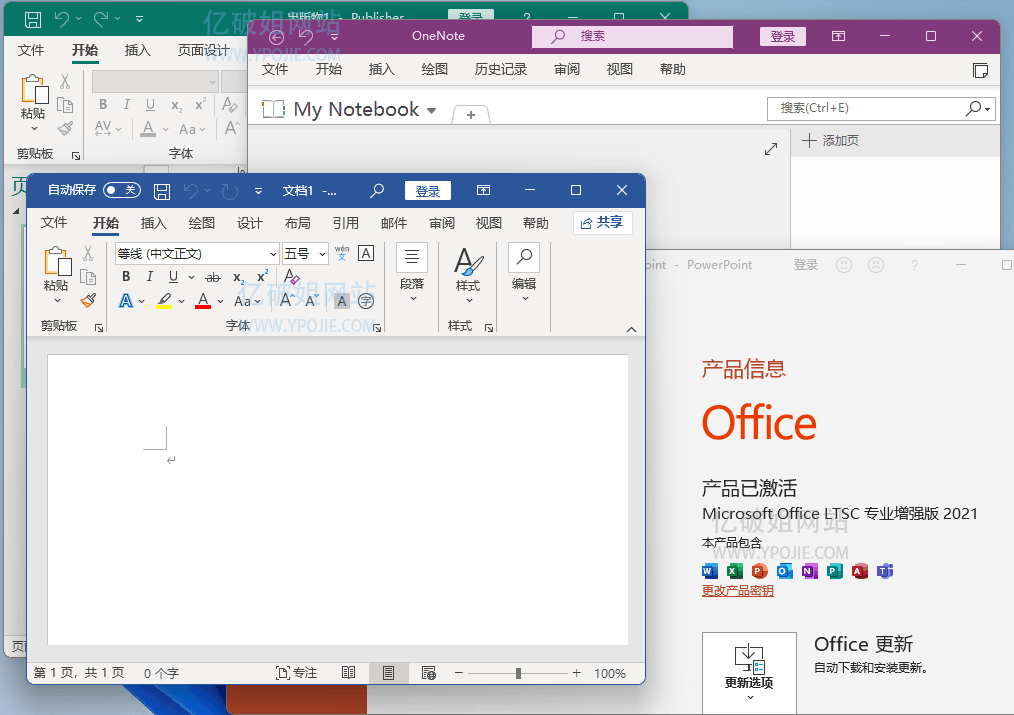Click the 更改产品密钥 link

point(737,590)
